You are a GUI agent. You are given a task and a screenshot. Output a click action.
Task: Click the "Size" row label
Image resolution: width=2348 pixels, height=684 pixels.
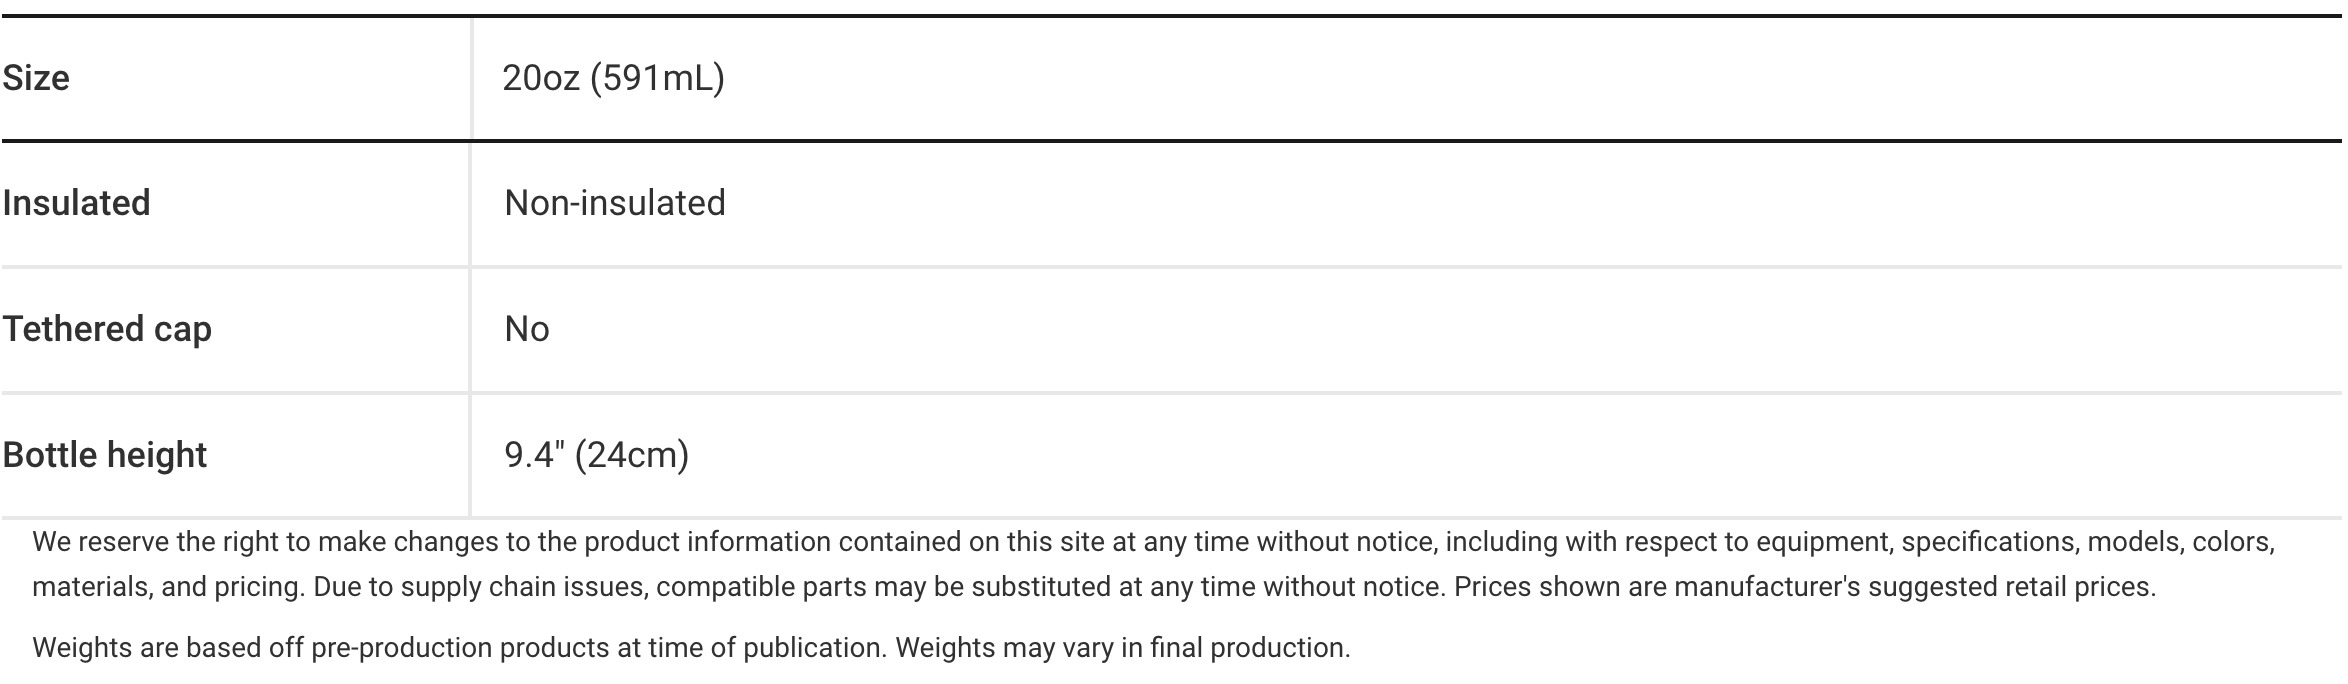(36, 78)
